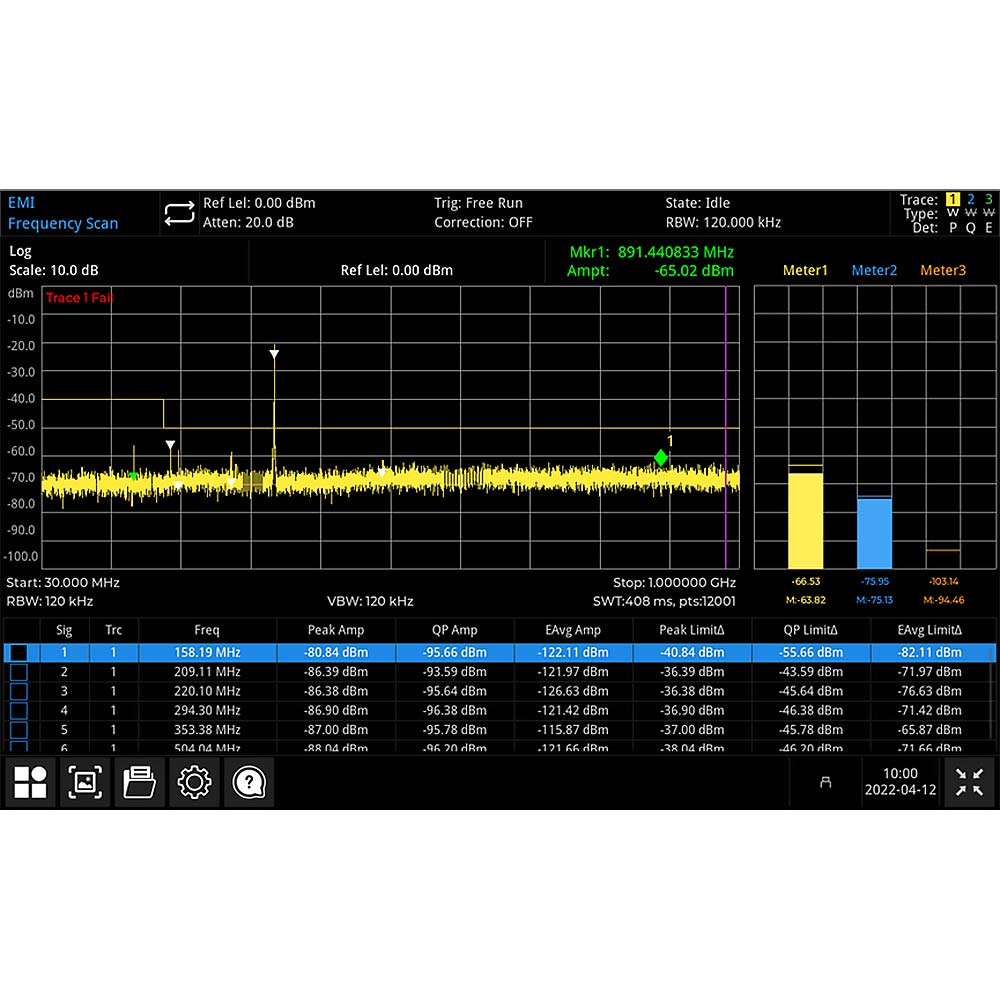The height and width of the screenshot is (1000, 1000).
Task: Click the -93.59 dBm QP amplitude cell
Action: click(454, 672)
